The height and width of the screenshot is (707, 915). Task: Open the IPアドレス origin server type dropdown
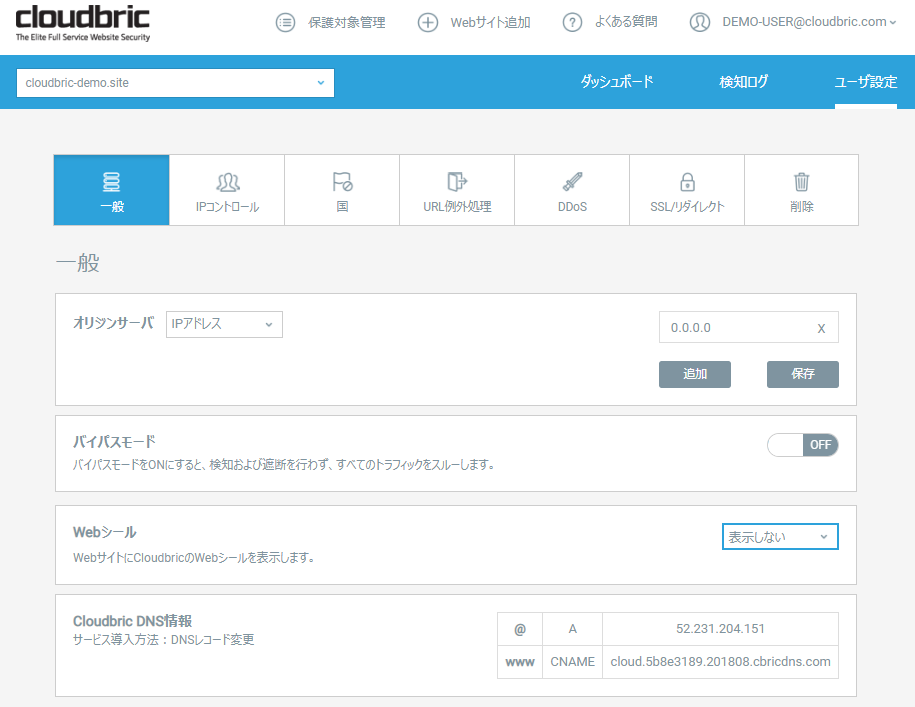click(x=224, y=324)
